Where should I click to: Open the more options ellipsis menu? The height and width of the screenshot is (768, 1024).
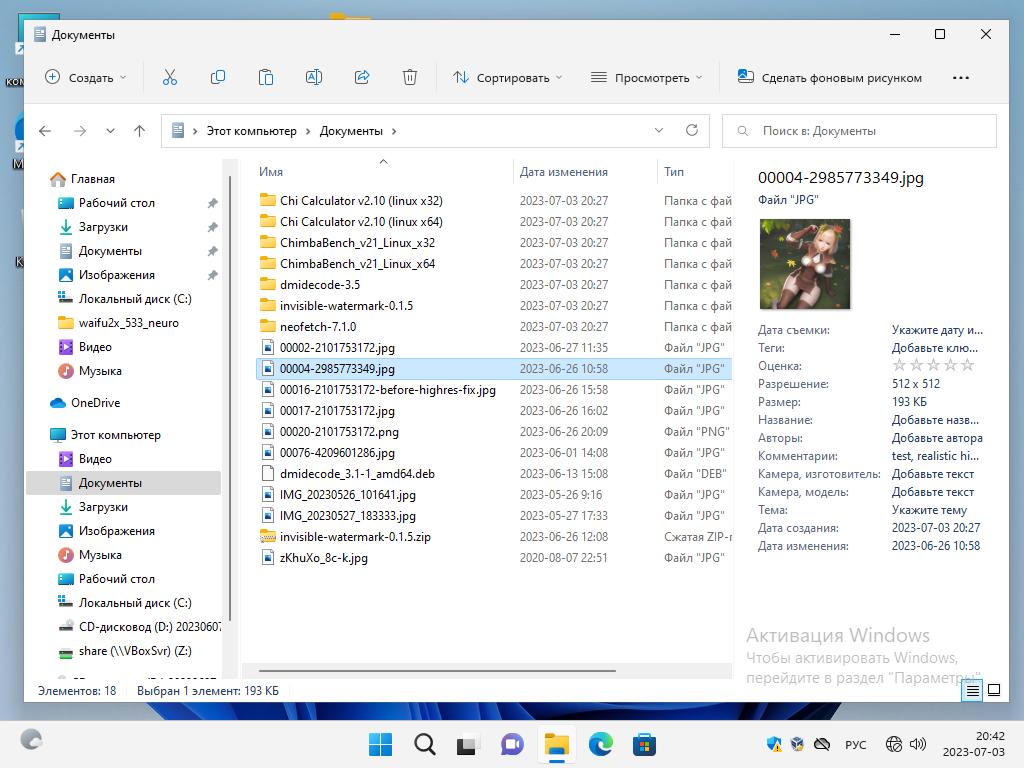(x=961, y=77)
